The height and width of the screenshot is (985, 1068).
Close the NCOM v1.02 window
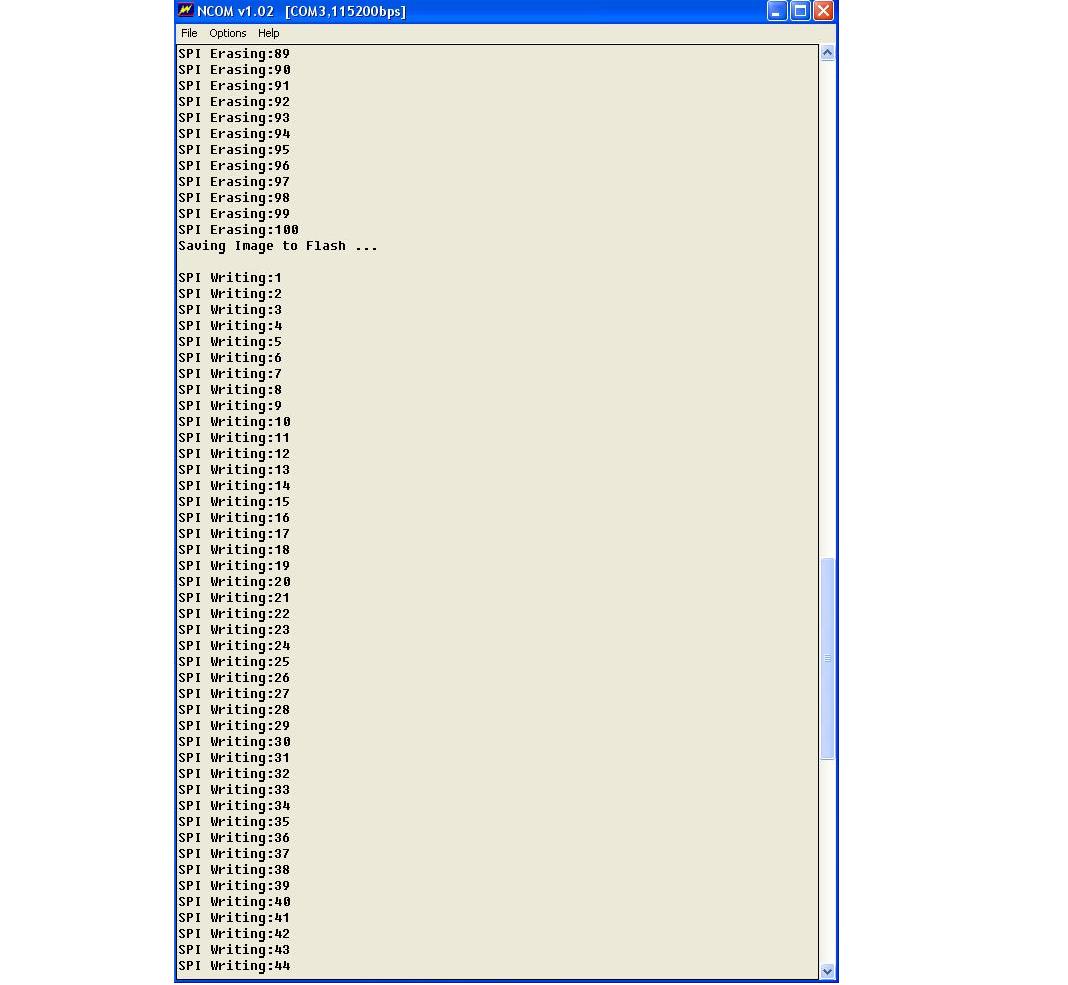click(823, 11)
